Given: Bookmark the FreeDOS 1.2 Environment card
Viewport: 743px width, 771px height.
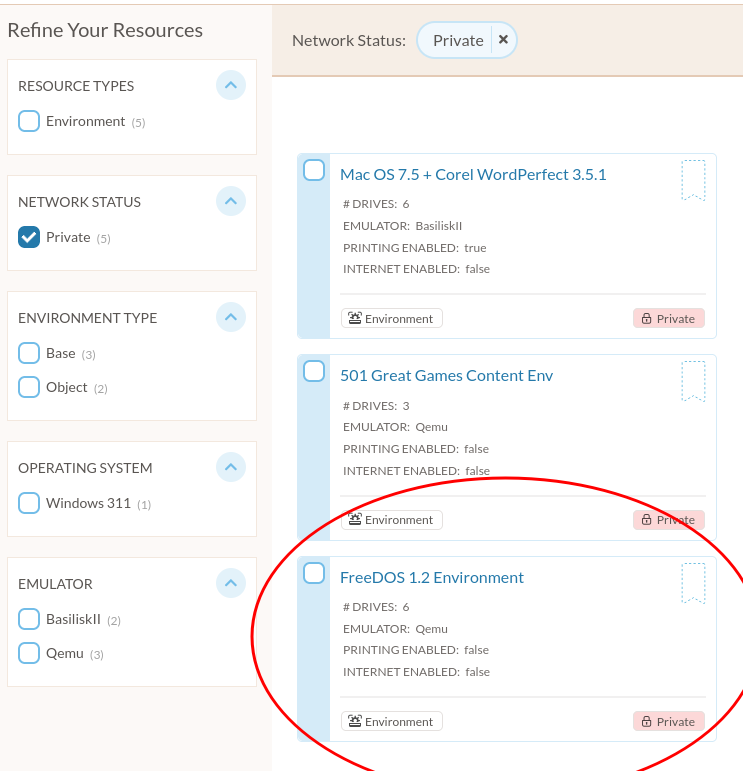Looking at the screenshot, I should pos(693,583).
